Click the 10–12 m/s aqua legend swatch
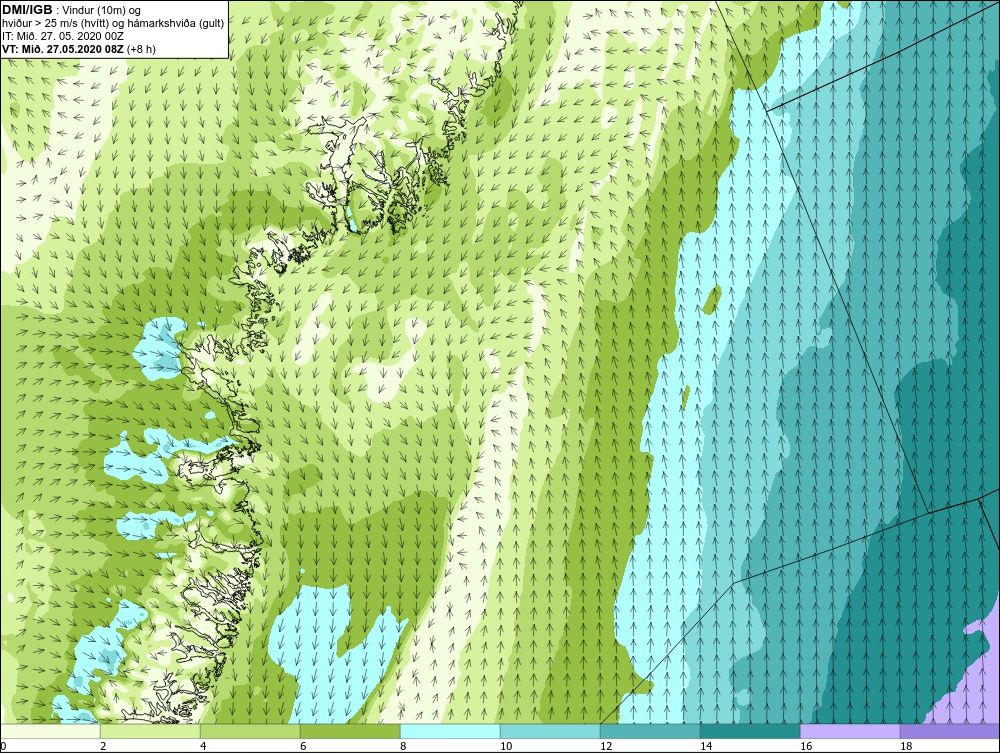 point(550,731)
